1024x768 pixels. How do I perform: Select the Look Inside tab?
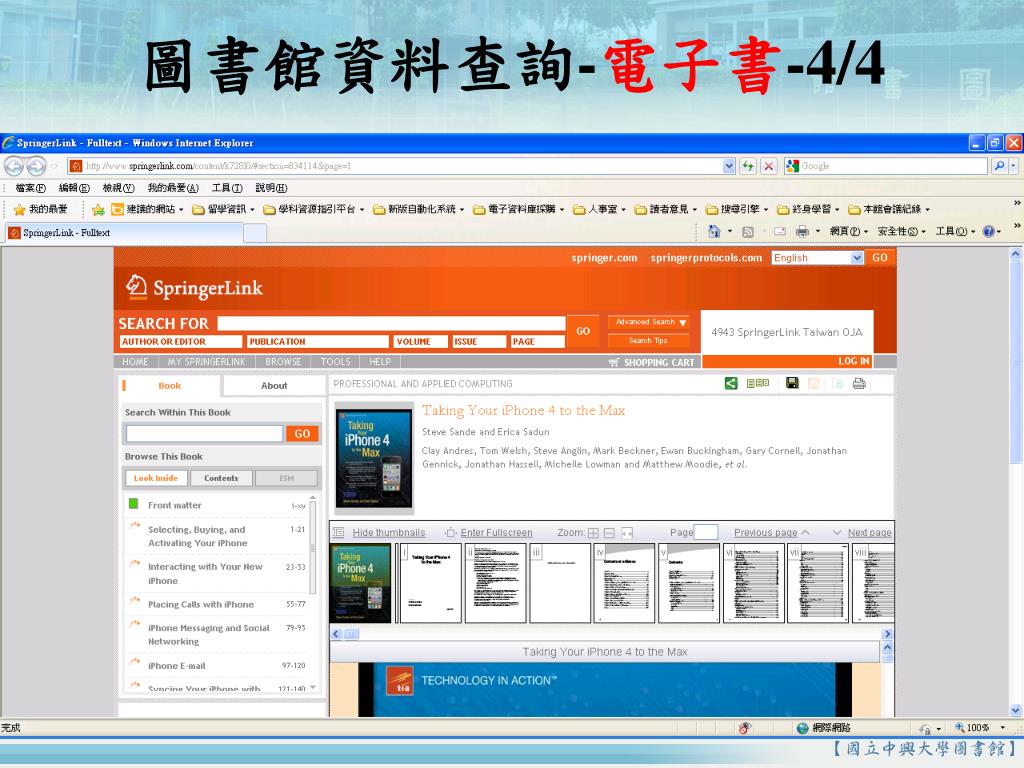155,478
